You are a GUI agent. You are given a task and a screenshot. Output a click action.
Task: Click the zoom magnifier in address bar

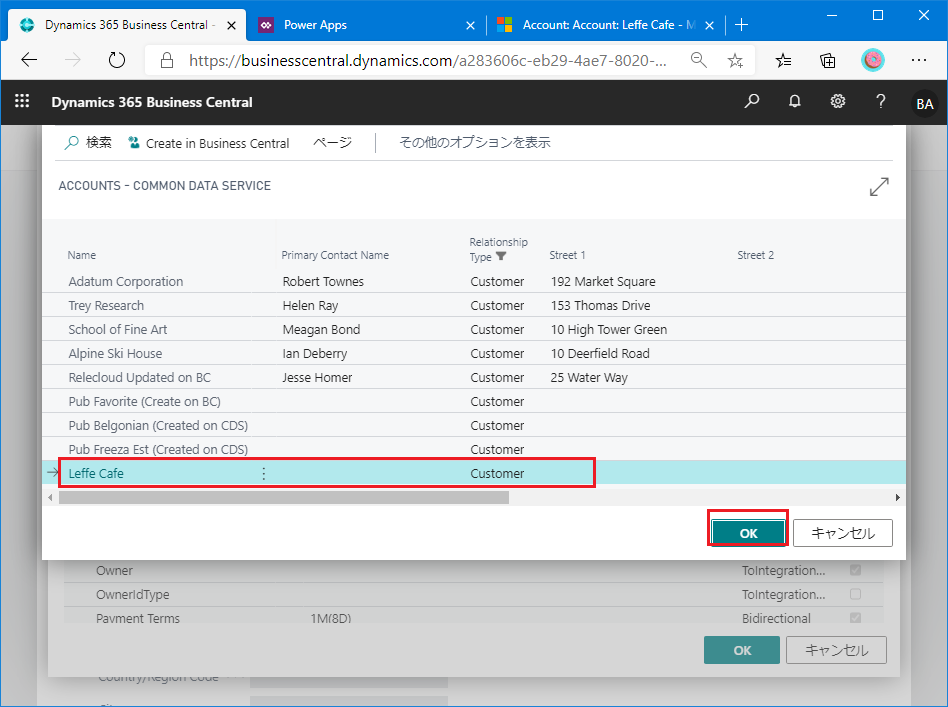coord(698,60)
